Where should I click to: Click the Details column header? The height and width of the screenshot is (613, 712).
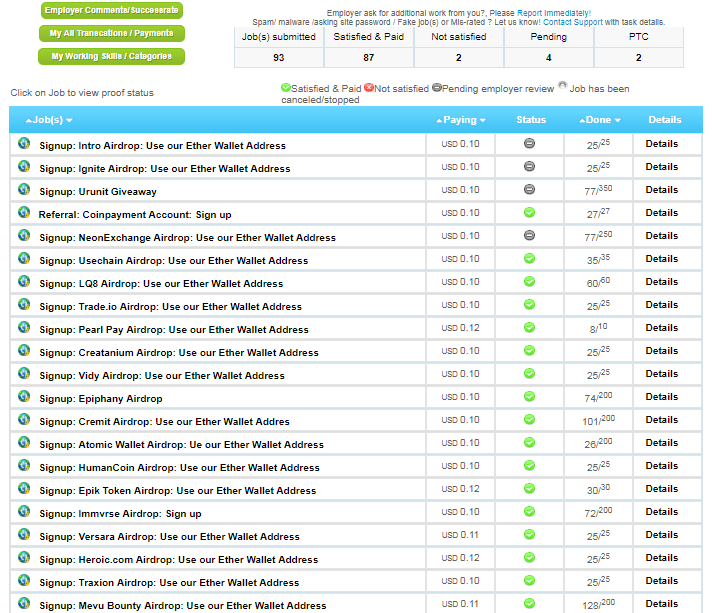[x=665, y=120]
